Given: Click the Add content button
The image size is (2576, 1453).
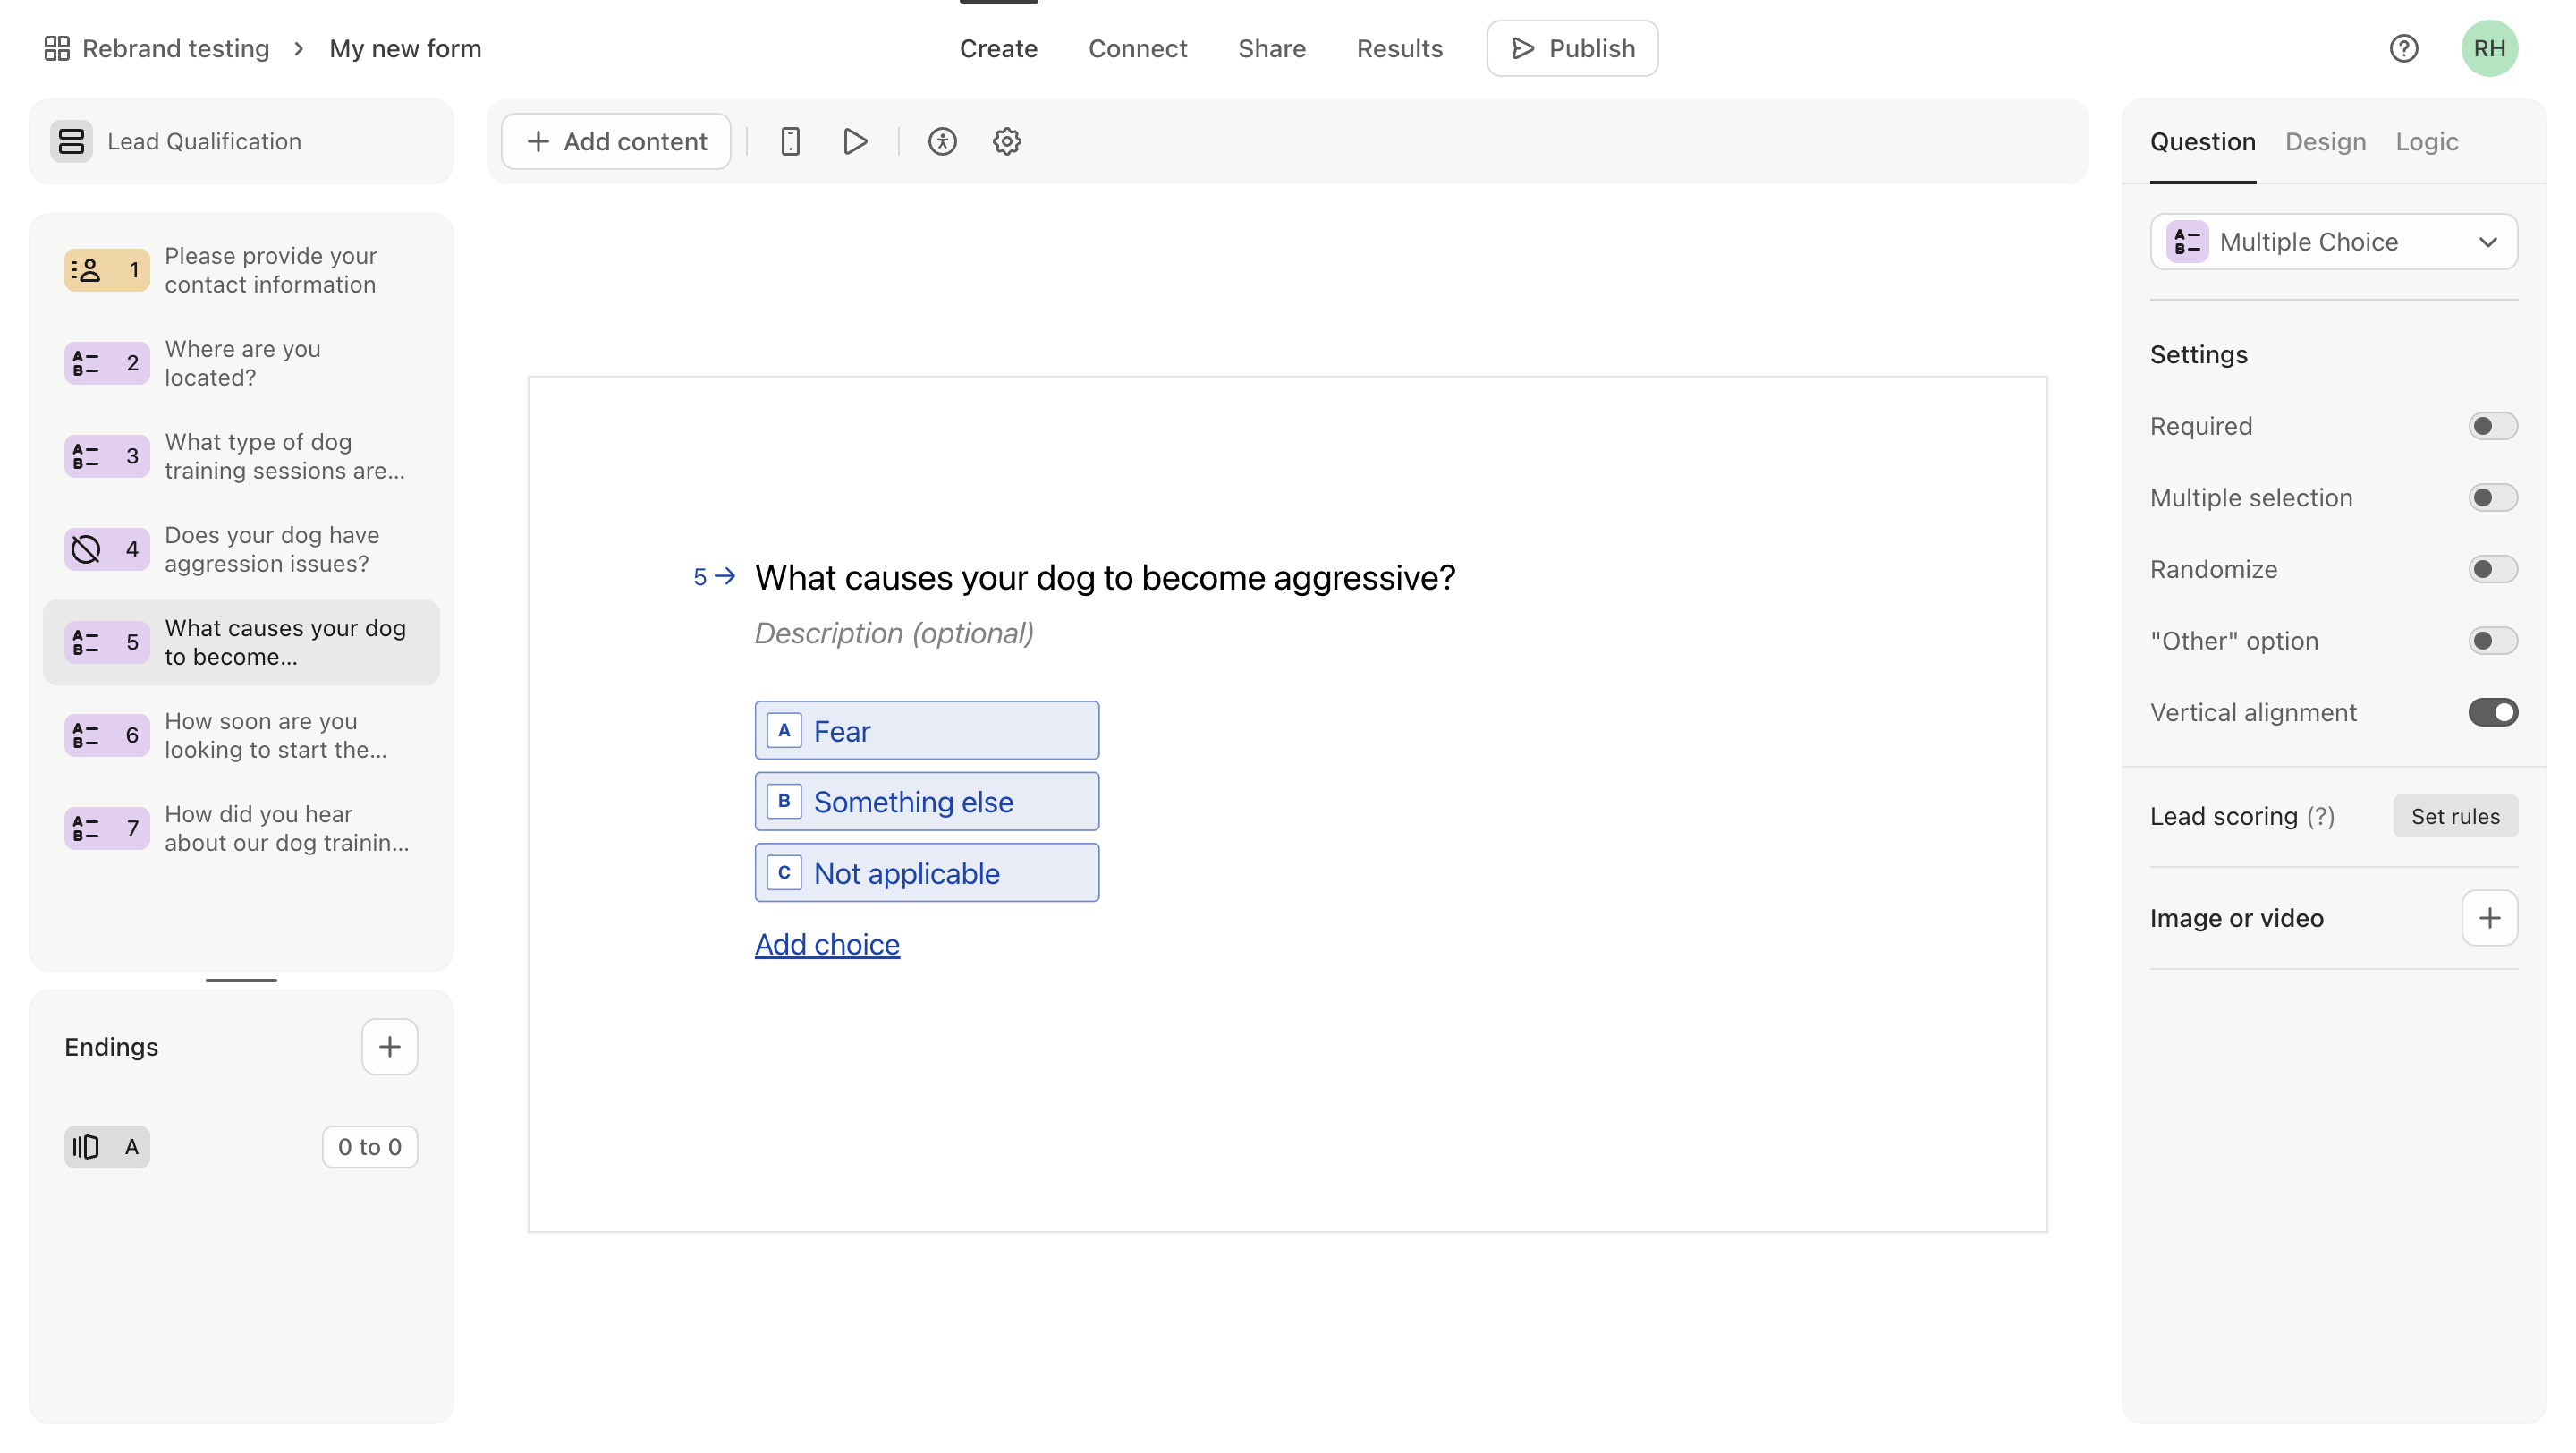Looking at the screenshot, I should coord(616,141).
